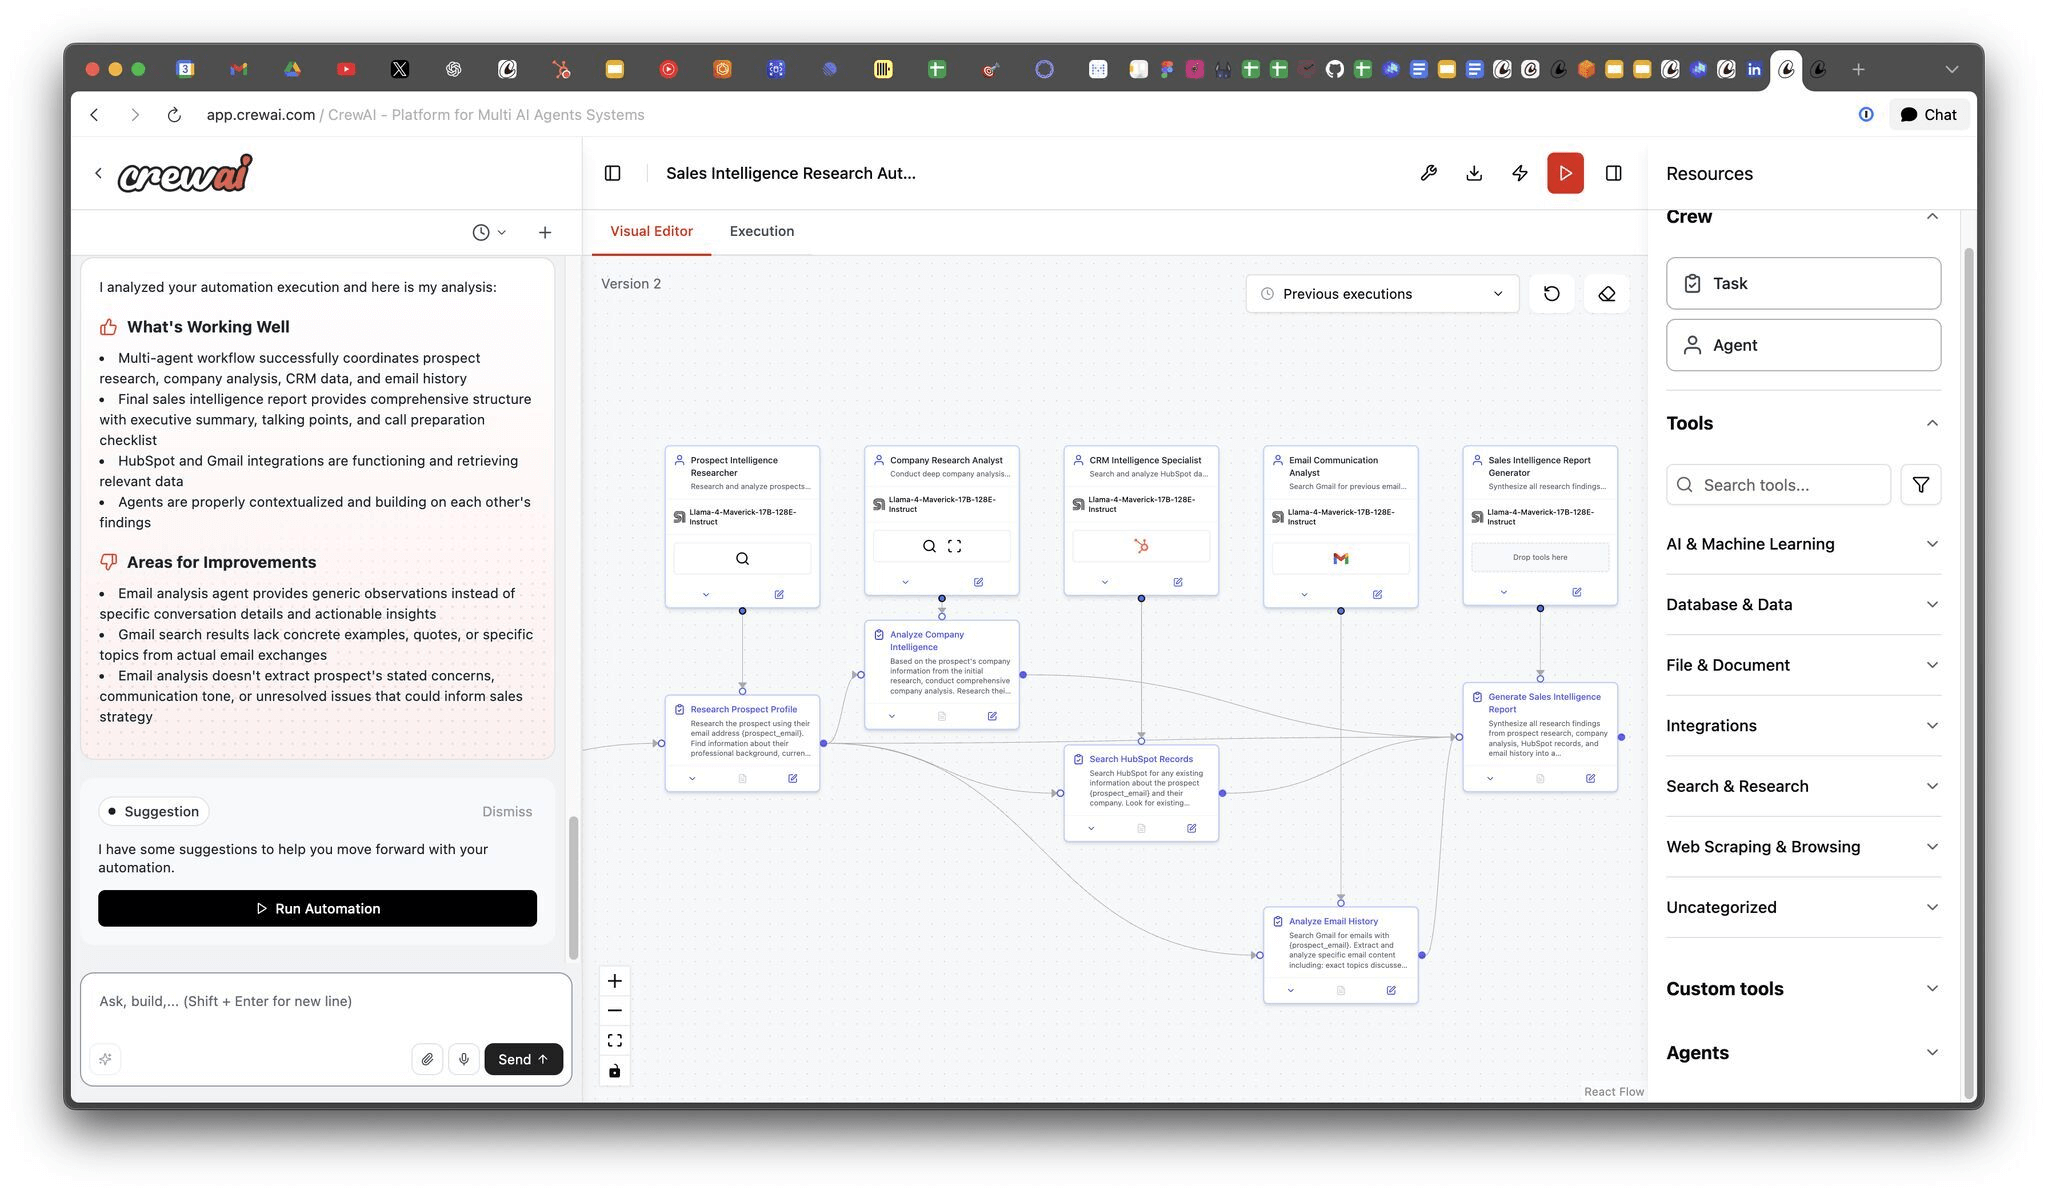Select the Visual Editor tab
The height and width of the screenshot is (1194, 2048).
tap(651, 231)
